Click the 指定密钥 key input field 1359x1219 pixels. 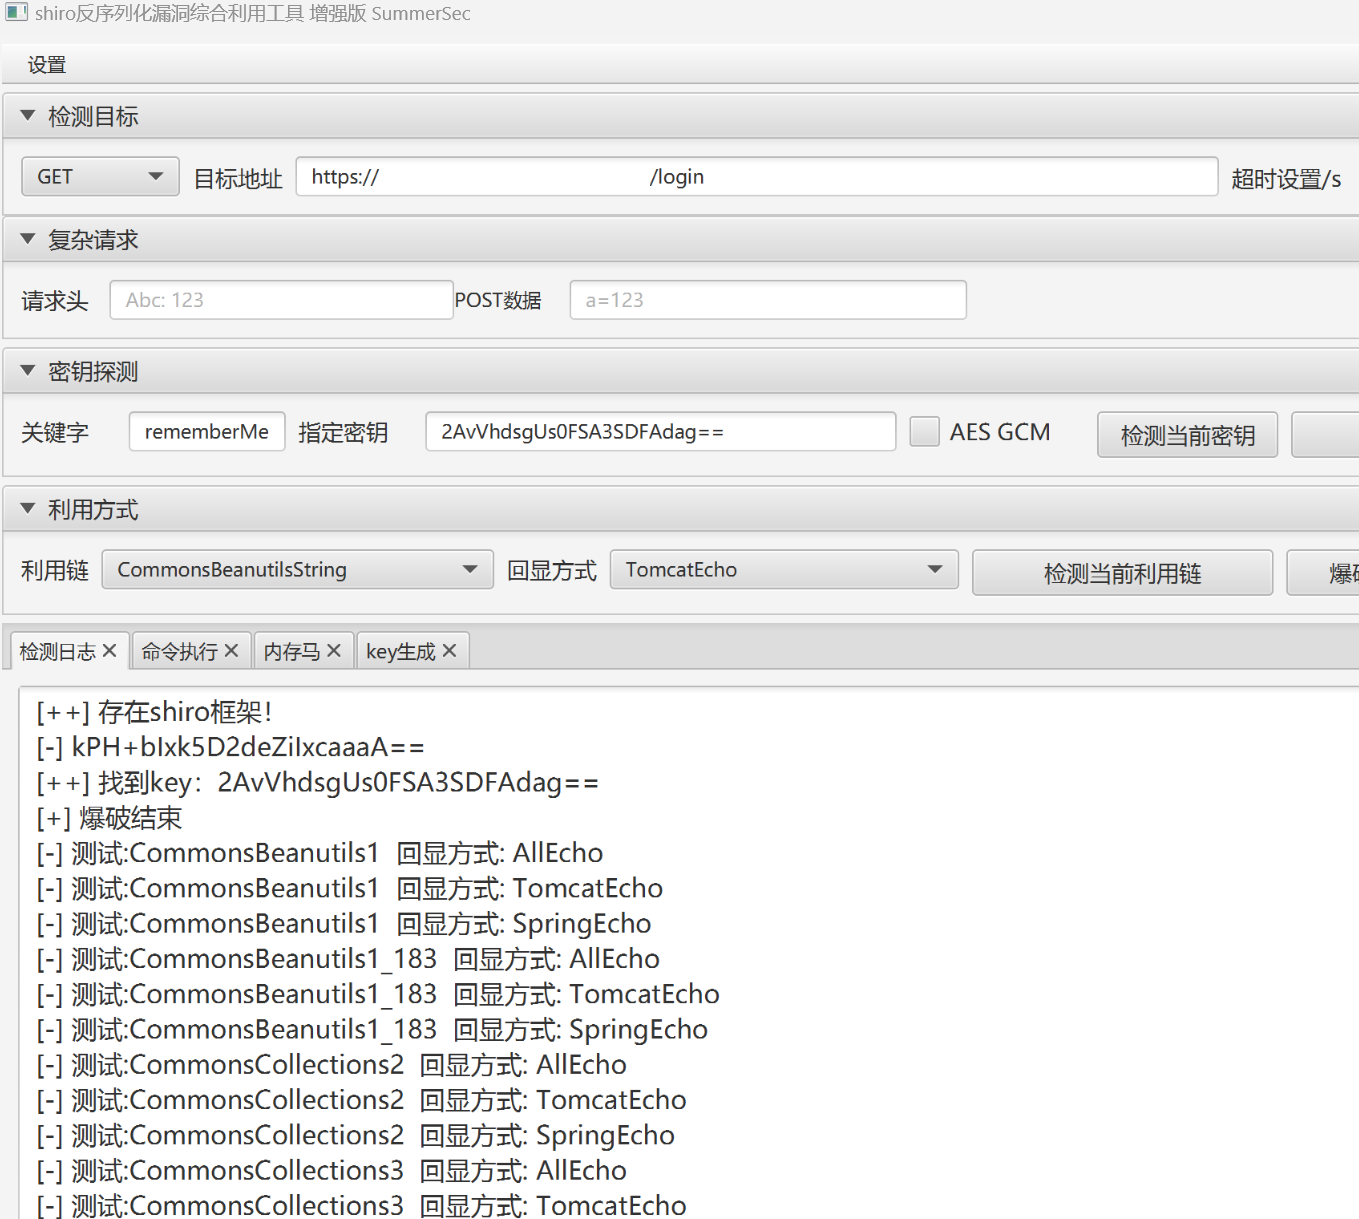tap(660, 432)
